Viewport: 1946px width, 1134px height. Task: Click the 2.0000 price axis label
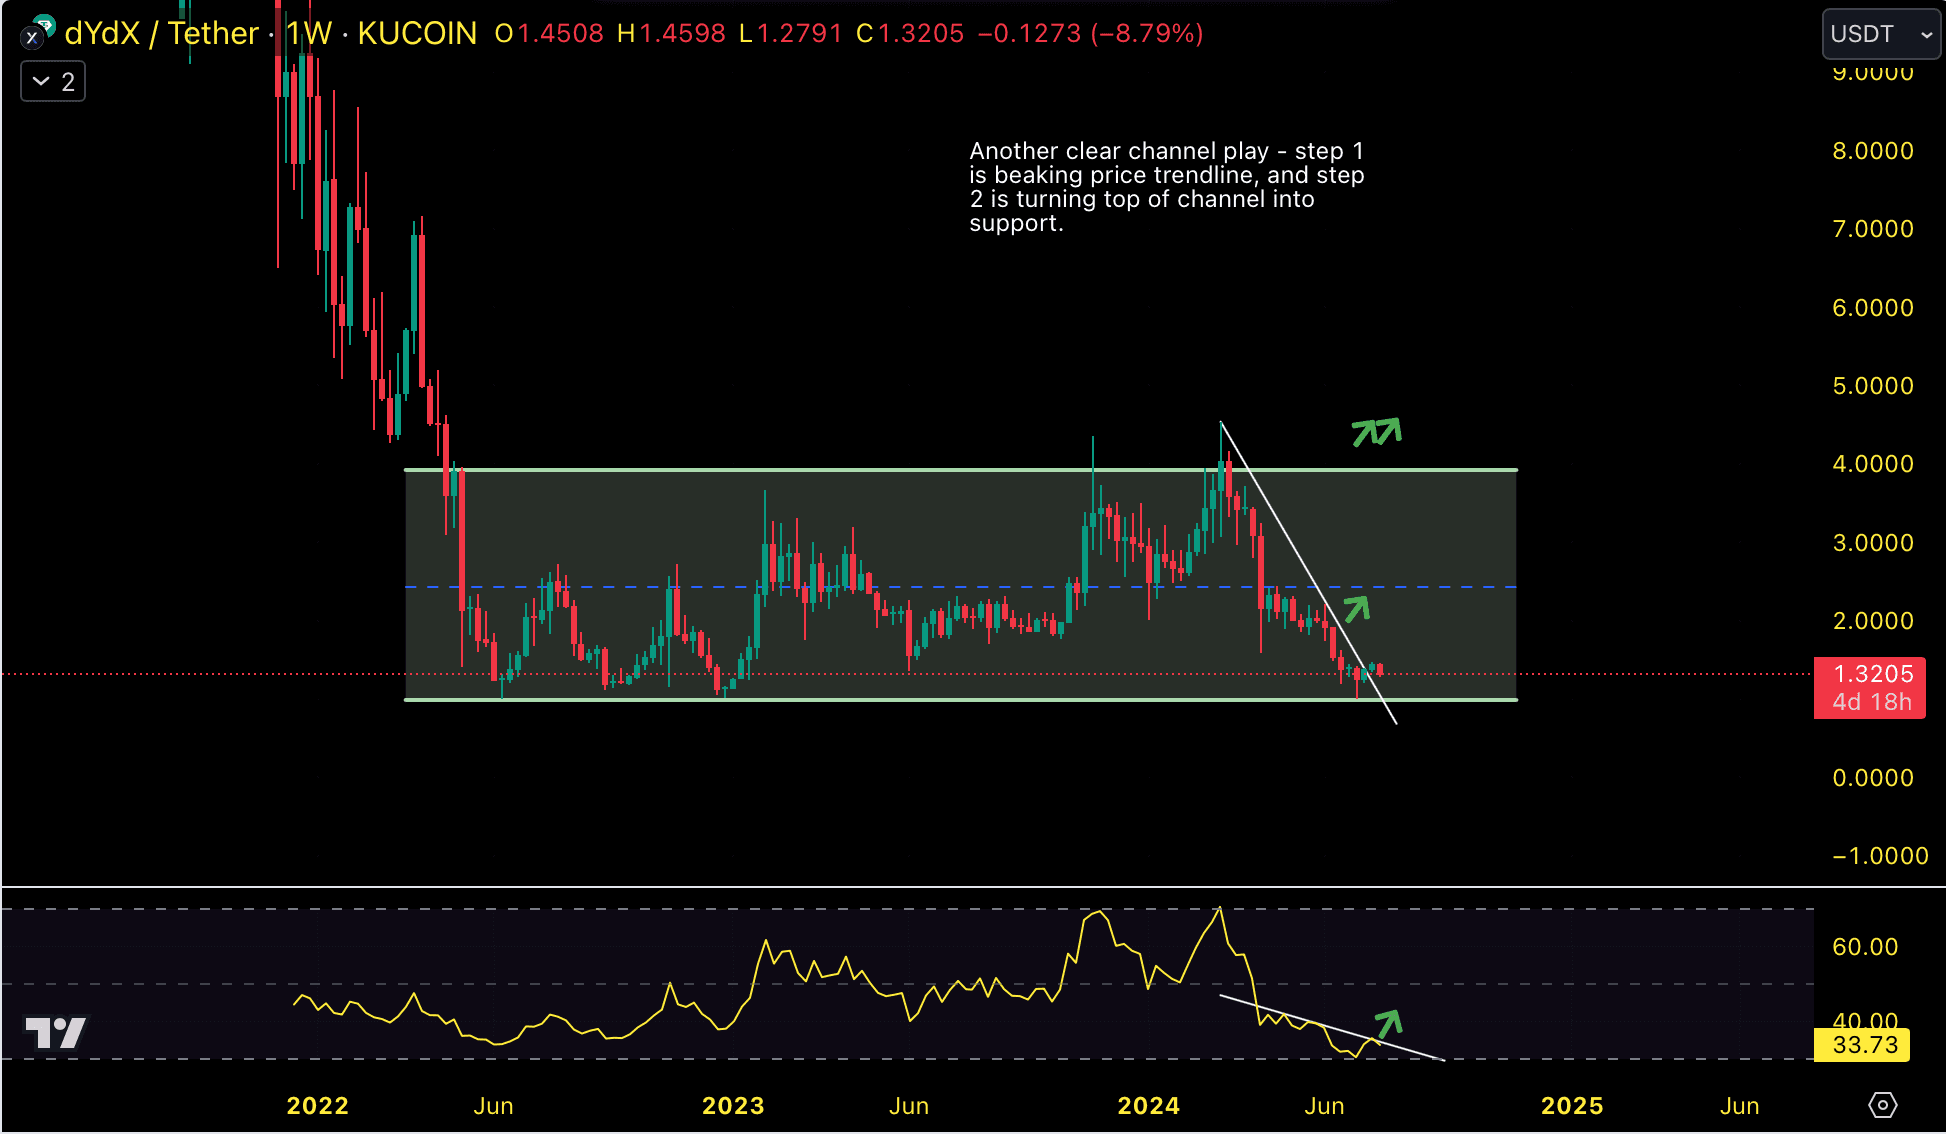pyautogui.click(x=1872, y=621)
